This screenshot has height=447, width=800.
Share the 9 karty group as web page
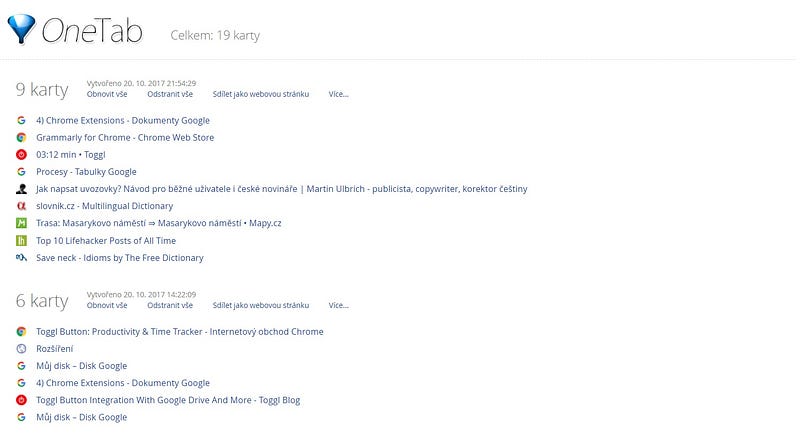(261, 94)
